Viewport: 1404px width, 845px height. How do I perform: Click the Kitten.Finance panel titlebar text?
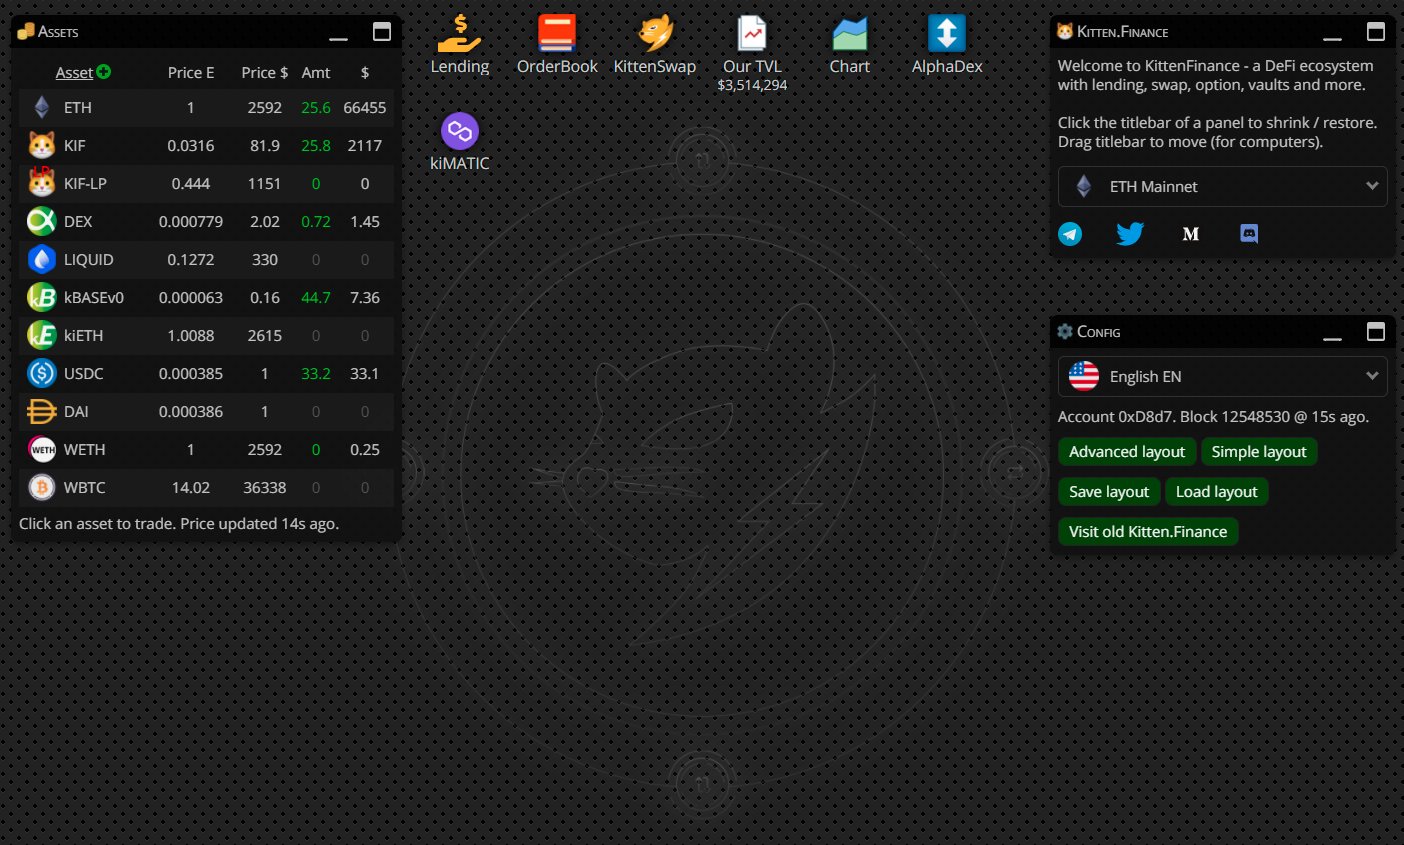tap(1122, 32)
